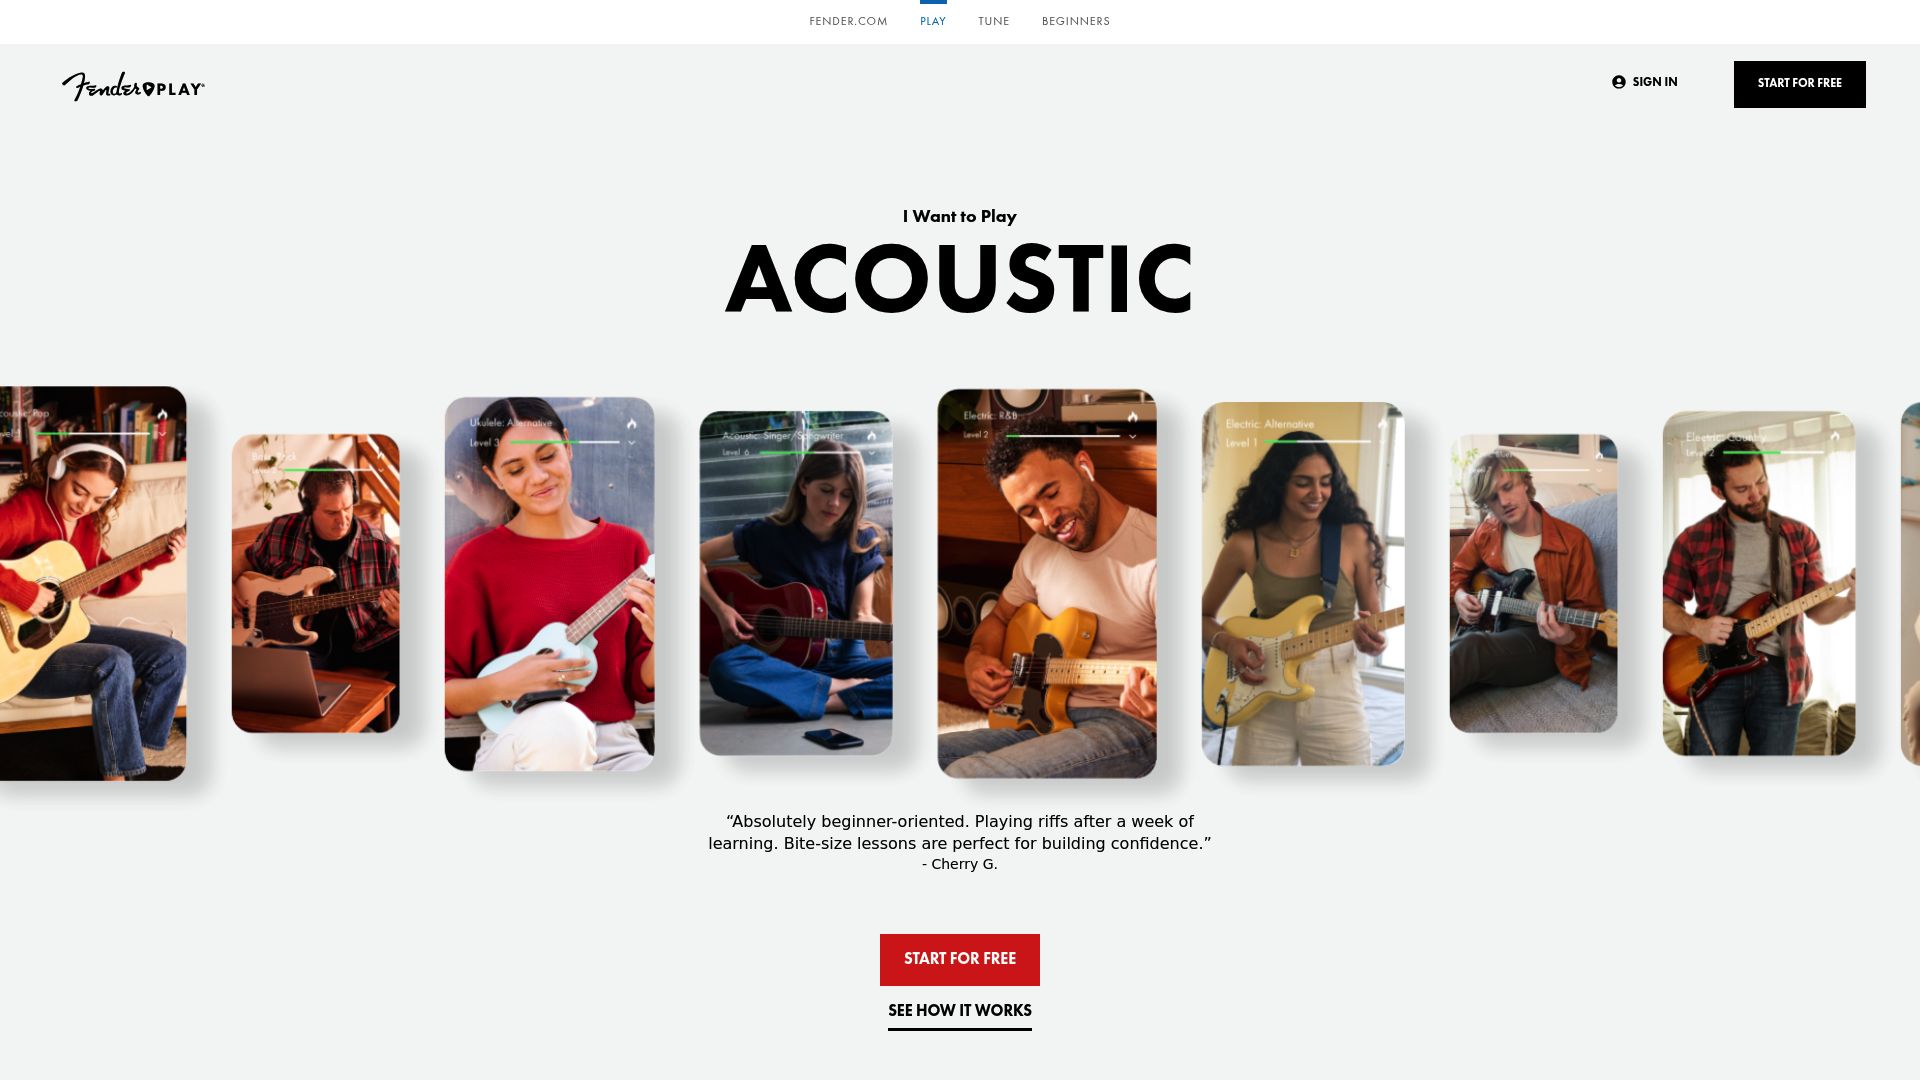Click flame icon on Acoustic: Pop card
This screenshot has width=1920, height=1080.
pyautogui.click(x=162, y=414)
